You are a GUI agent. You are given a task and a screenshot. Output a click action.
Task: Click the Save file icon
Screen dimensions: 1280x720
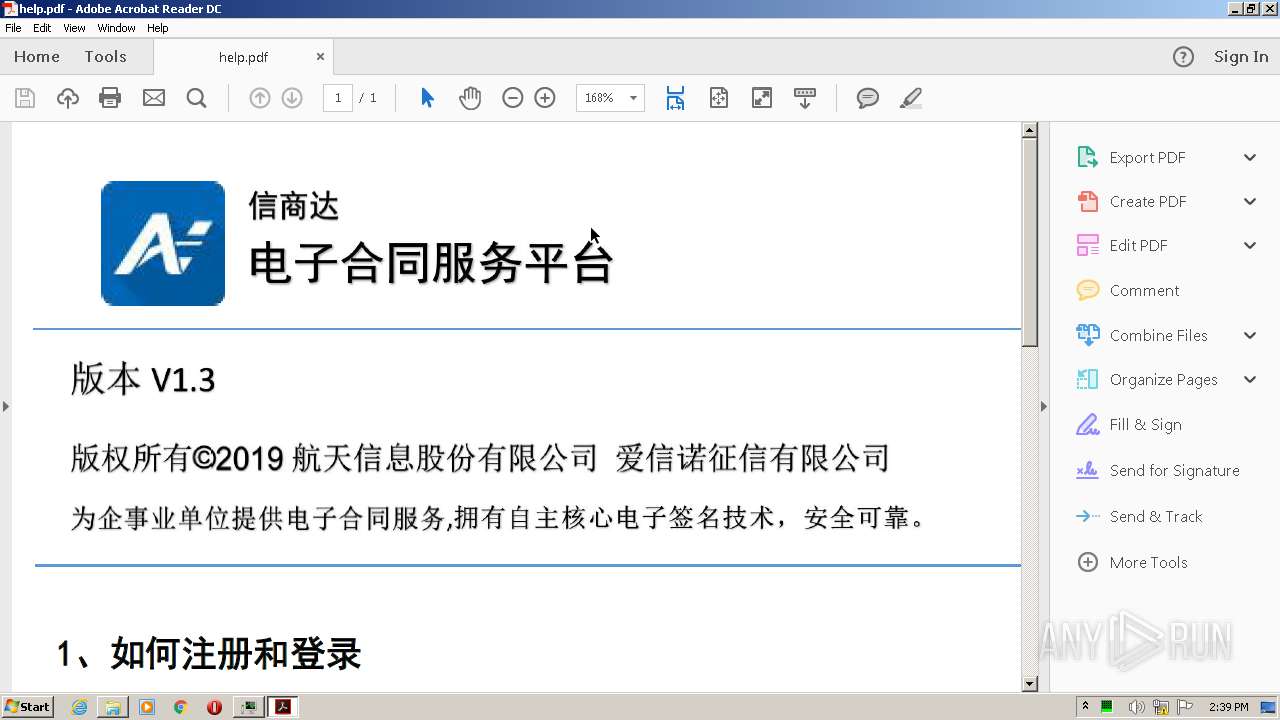(25, 98)
